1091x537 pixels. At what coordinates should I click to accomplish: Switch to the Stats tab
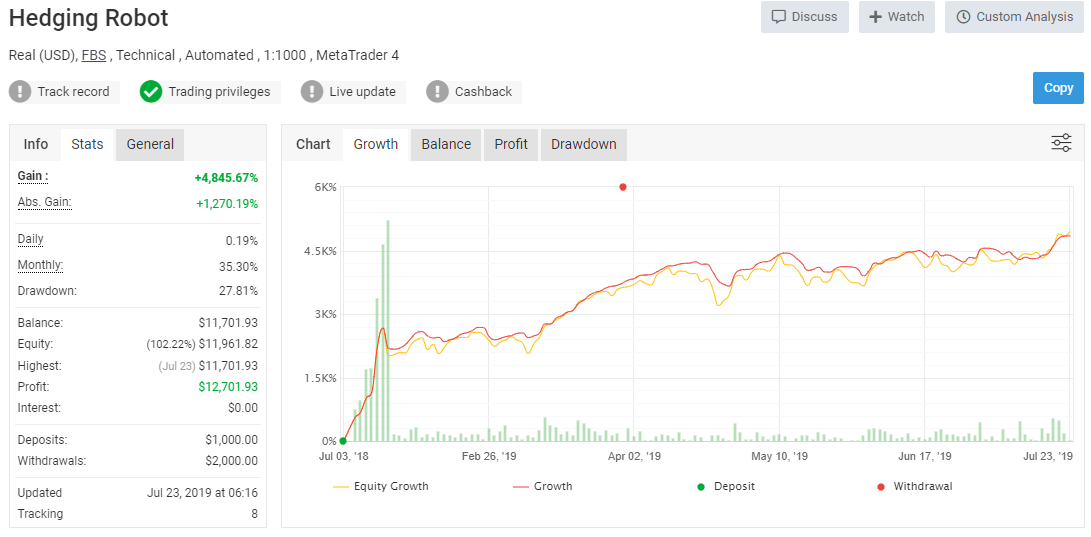coord(88,144)
